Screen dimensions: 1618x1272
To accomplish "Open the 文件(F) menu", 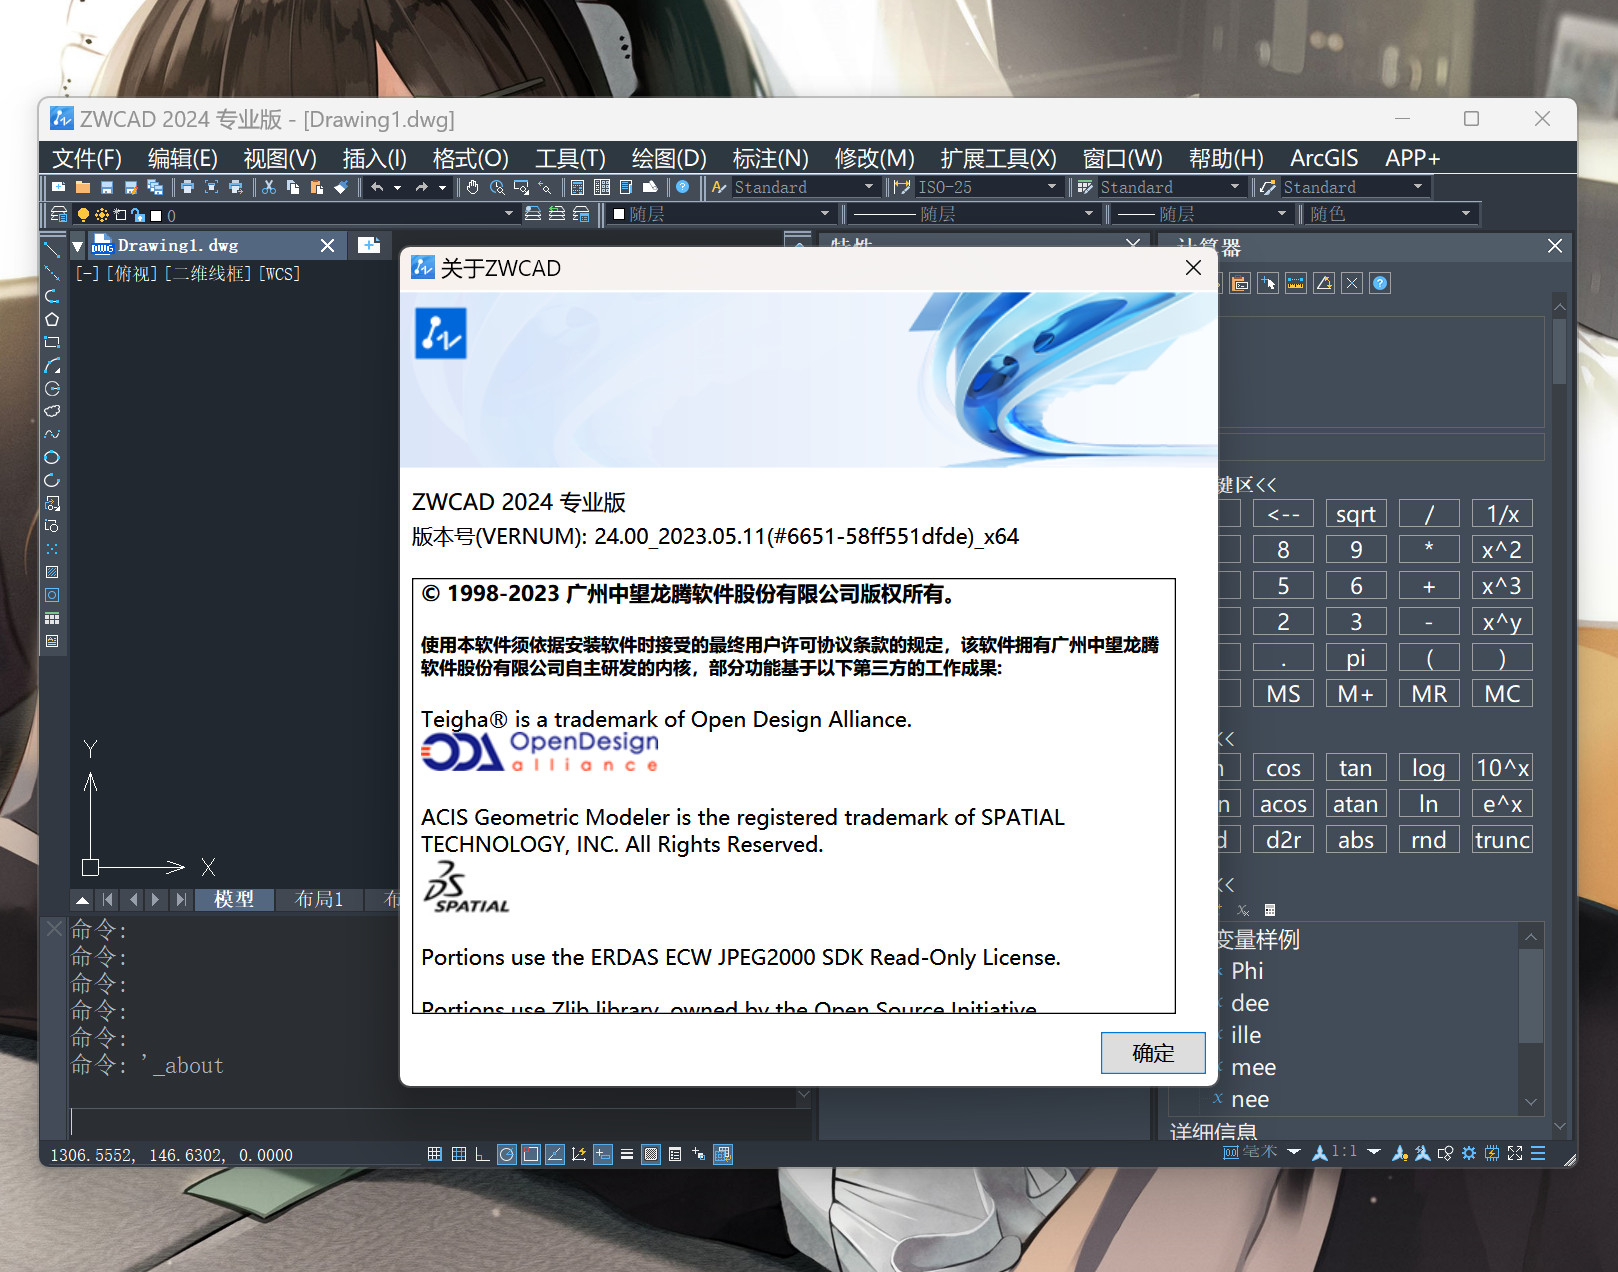I will click(x=87, y=158).
